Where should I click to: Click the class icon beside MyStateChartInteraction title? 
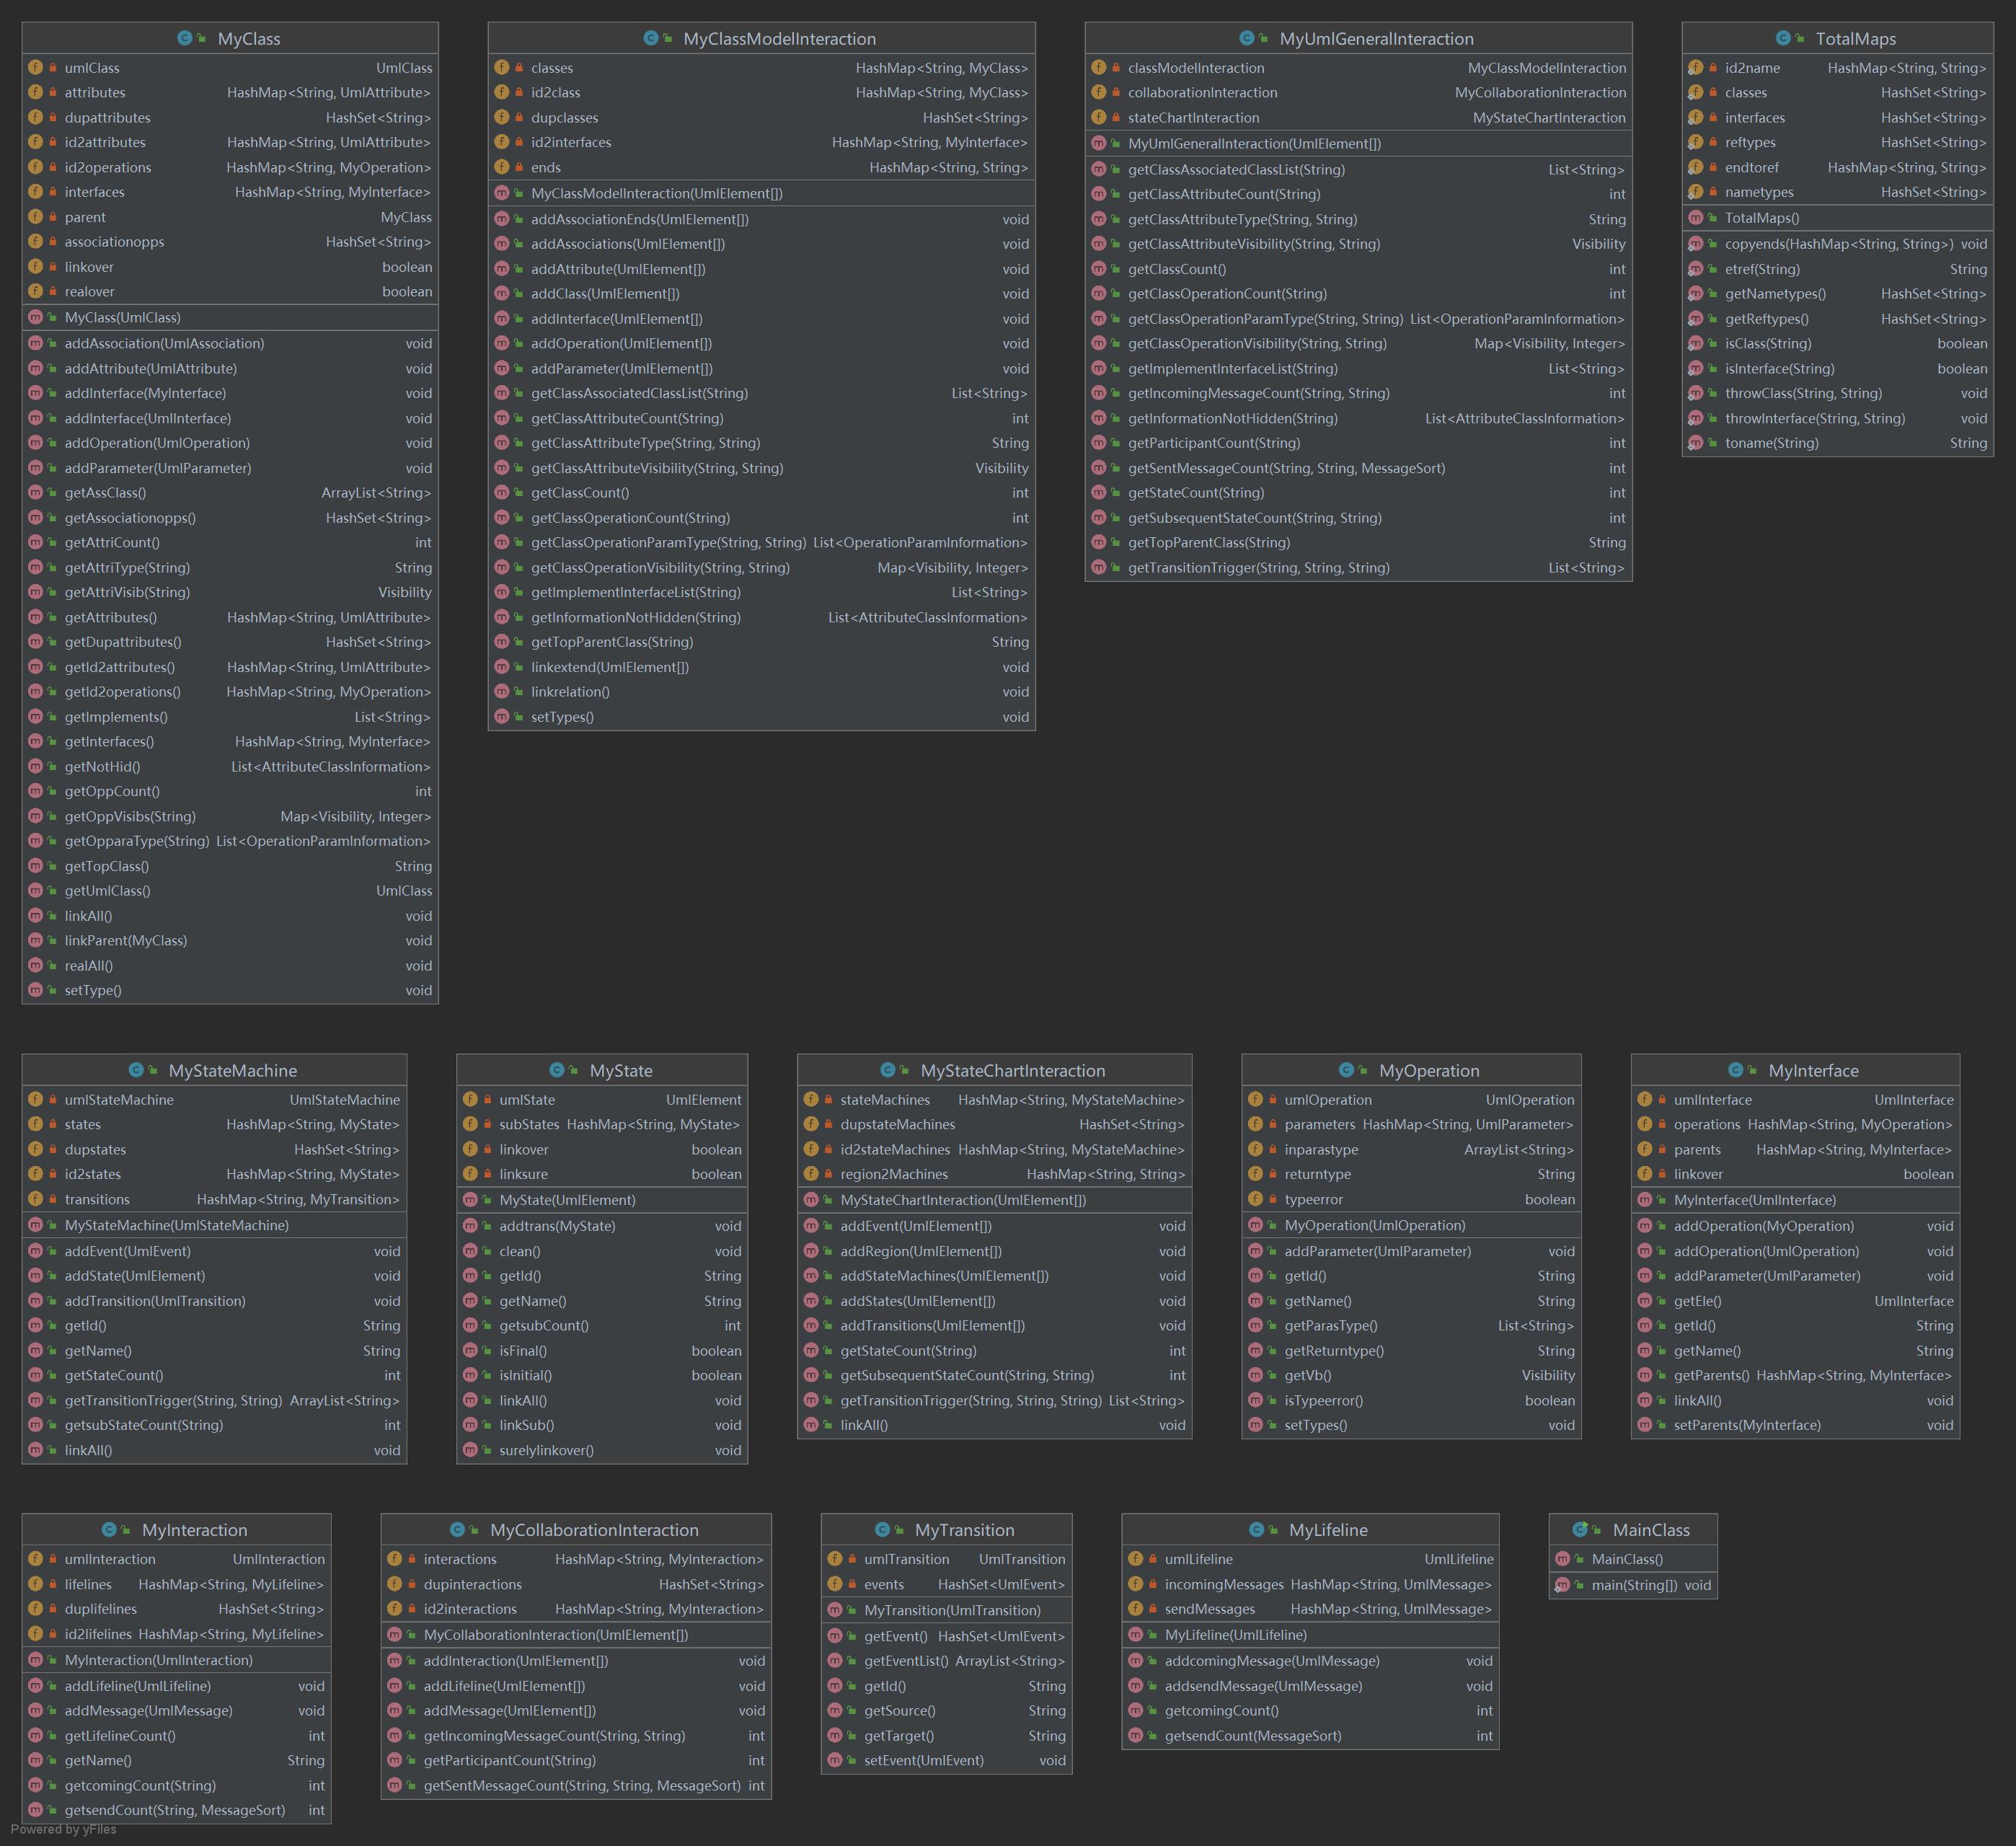tap(888, 1070)
